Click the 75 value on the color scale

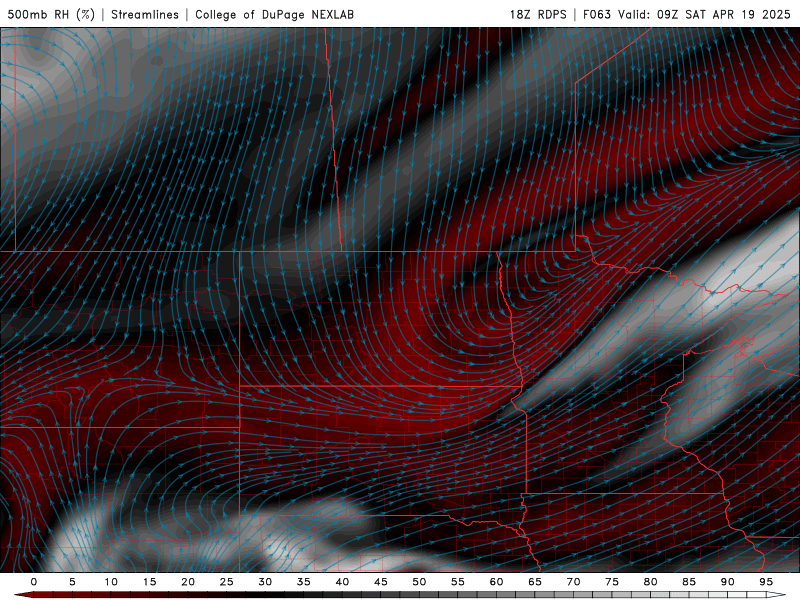pos(612,582)
